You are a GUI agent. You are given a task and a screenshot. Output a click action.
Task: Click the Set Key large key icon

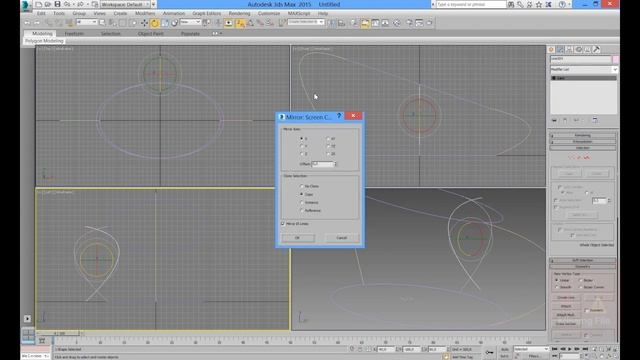point(489,352)
